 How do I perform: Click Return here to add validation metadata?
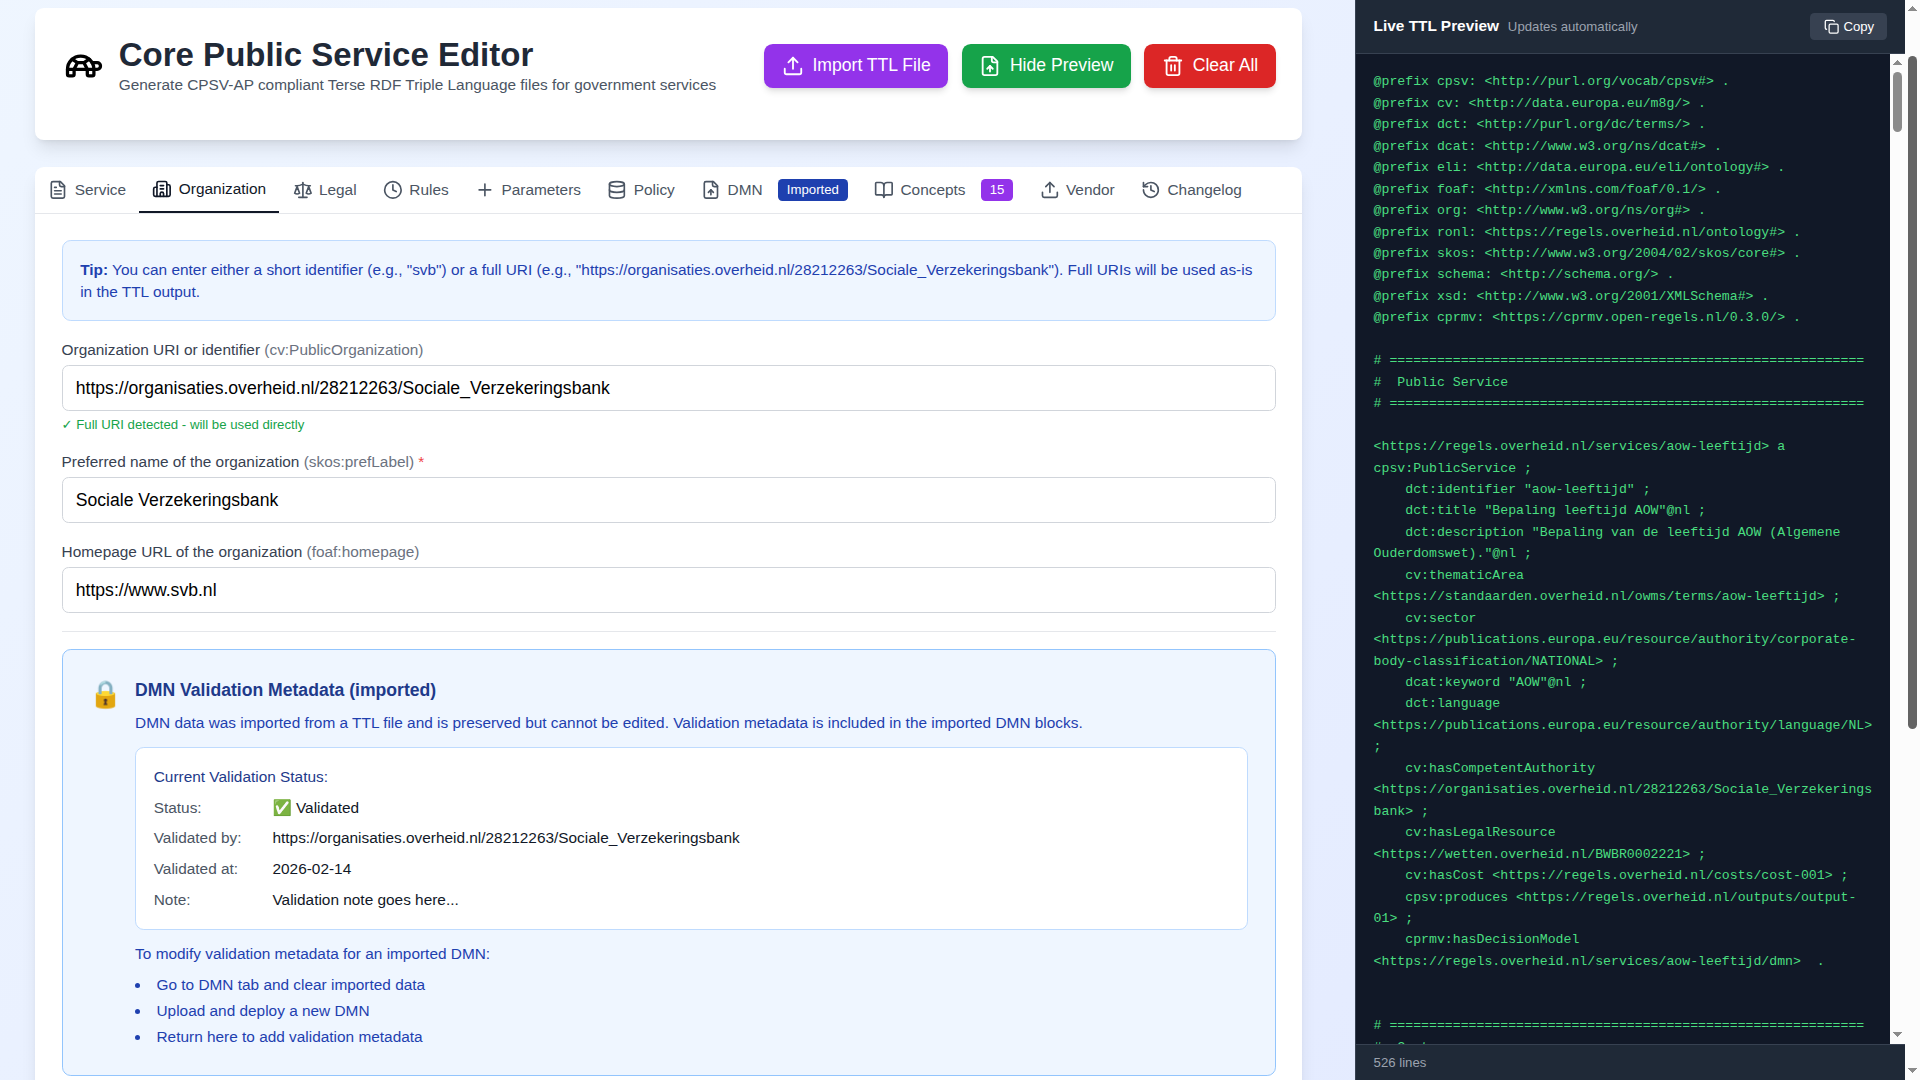coord(289,1037)
